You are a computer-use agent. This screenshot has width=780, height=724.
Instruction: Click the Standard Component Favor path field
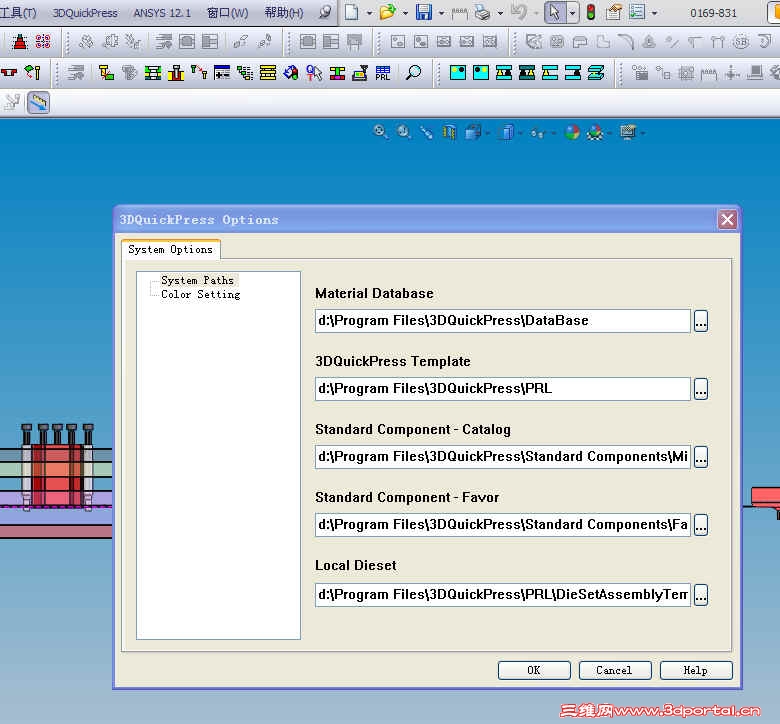tap(502, 524)
